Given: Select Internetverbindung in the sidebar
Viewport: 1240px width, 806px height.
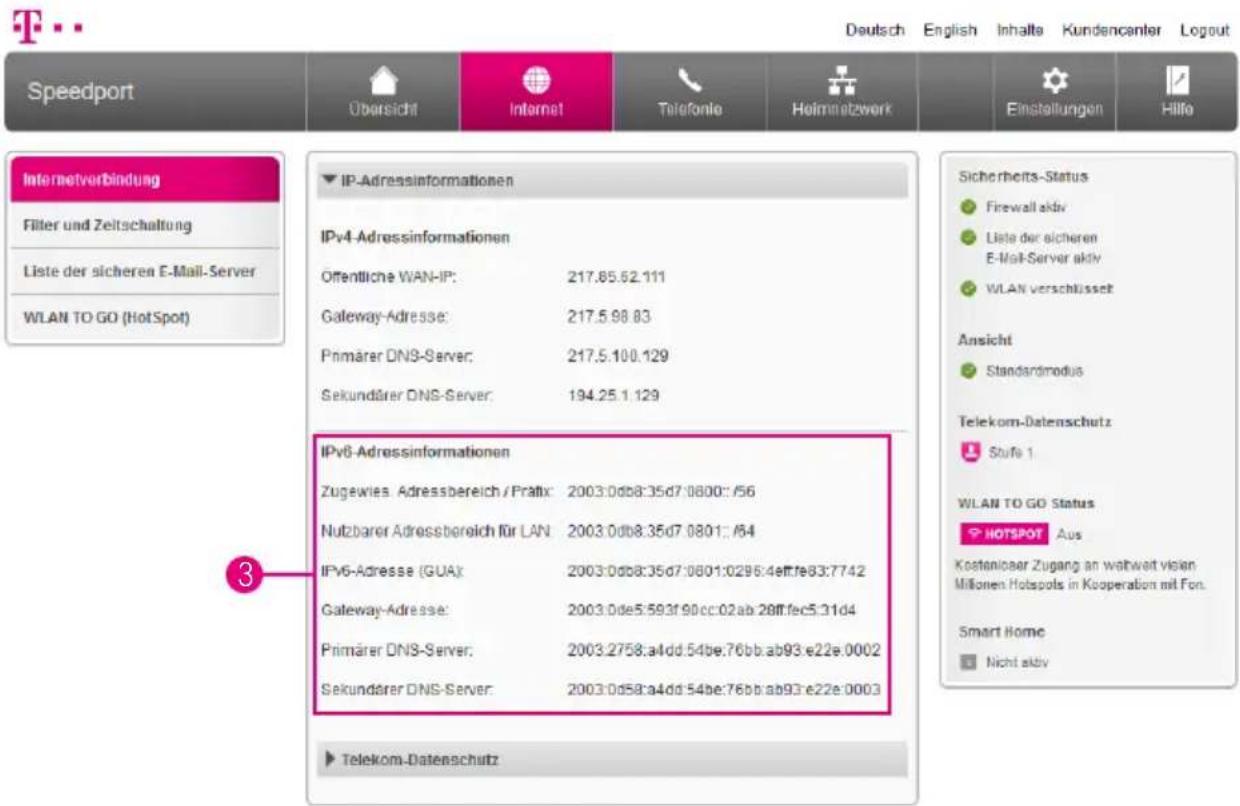Looking at the screenshot, I should pyautogui.click(x=145, y=180).
